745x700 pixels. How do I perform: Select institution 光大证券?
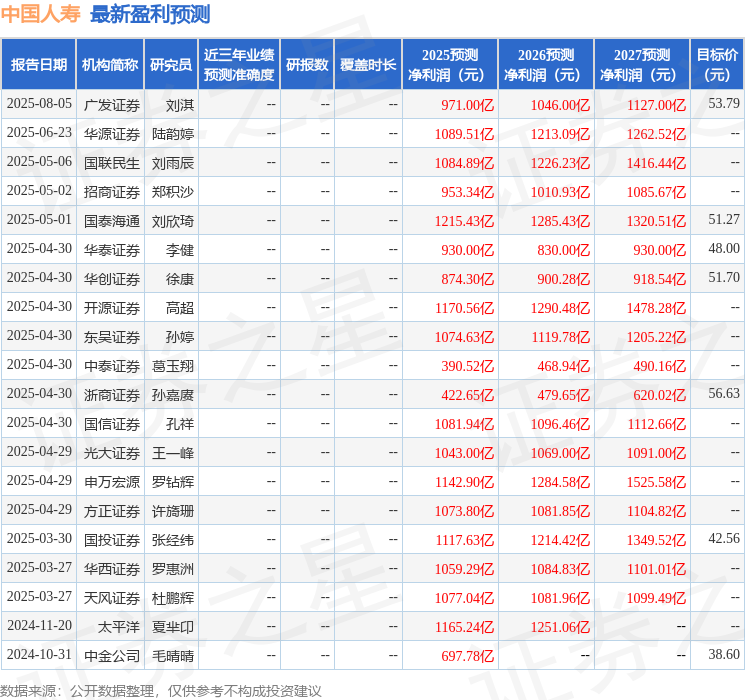(x=112, y=453)
